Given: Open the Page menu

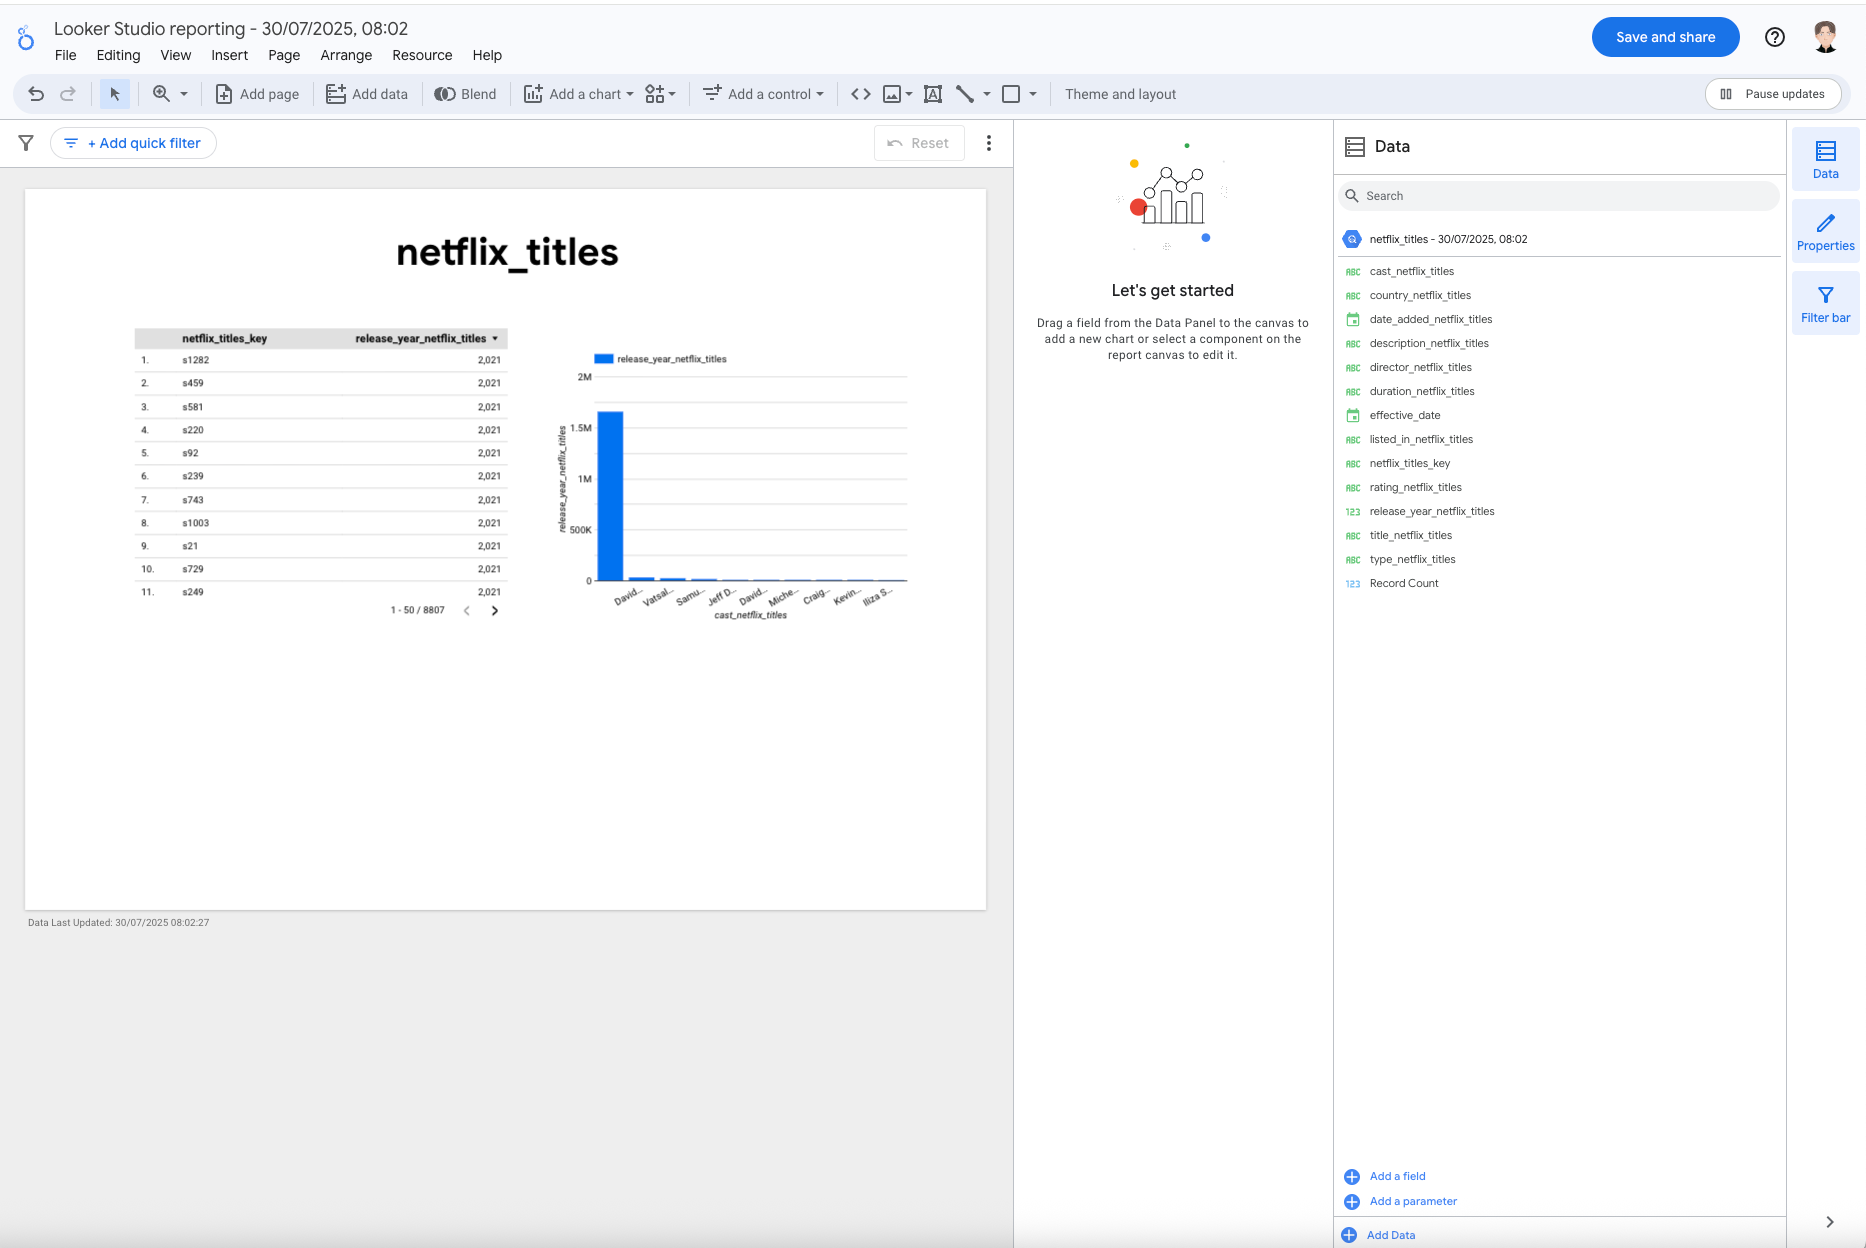Looking at the screenshot, I should 284,55.
